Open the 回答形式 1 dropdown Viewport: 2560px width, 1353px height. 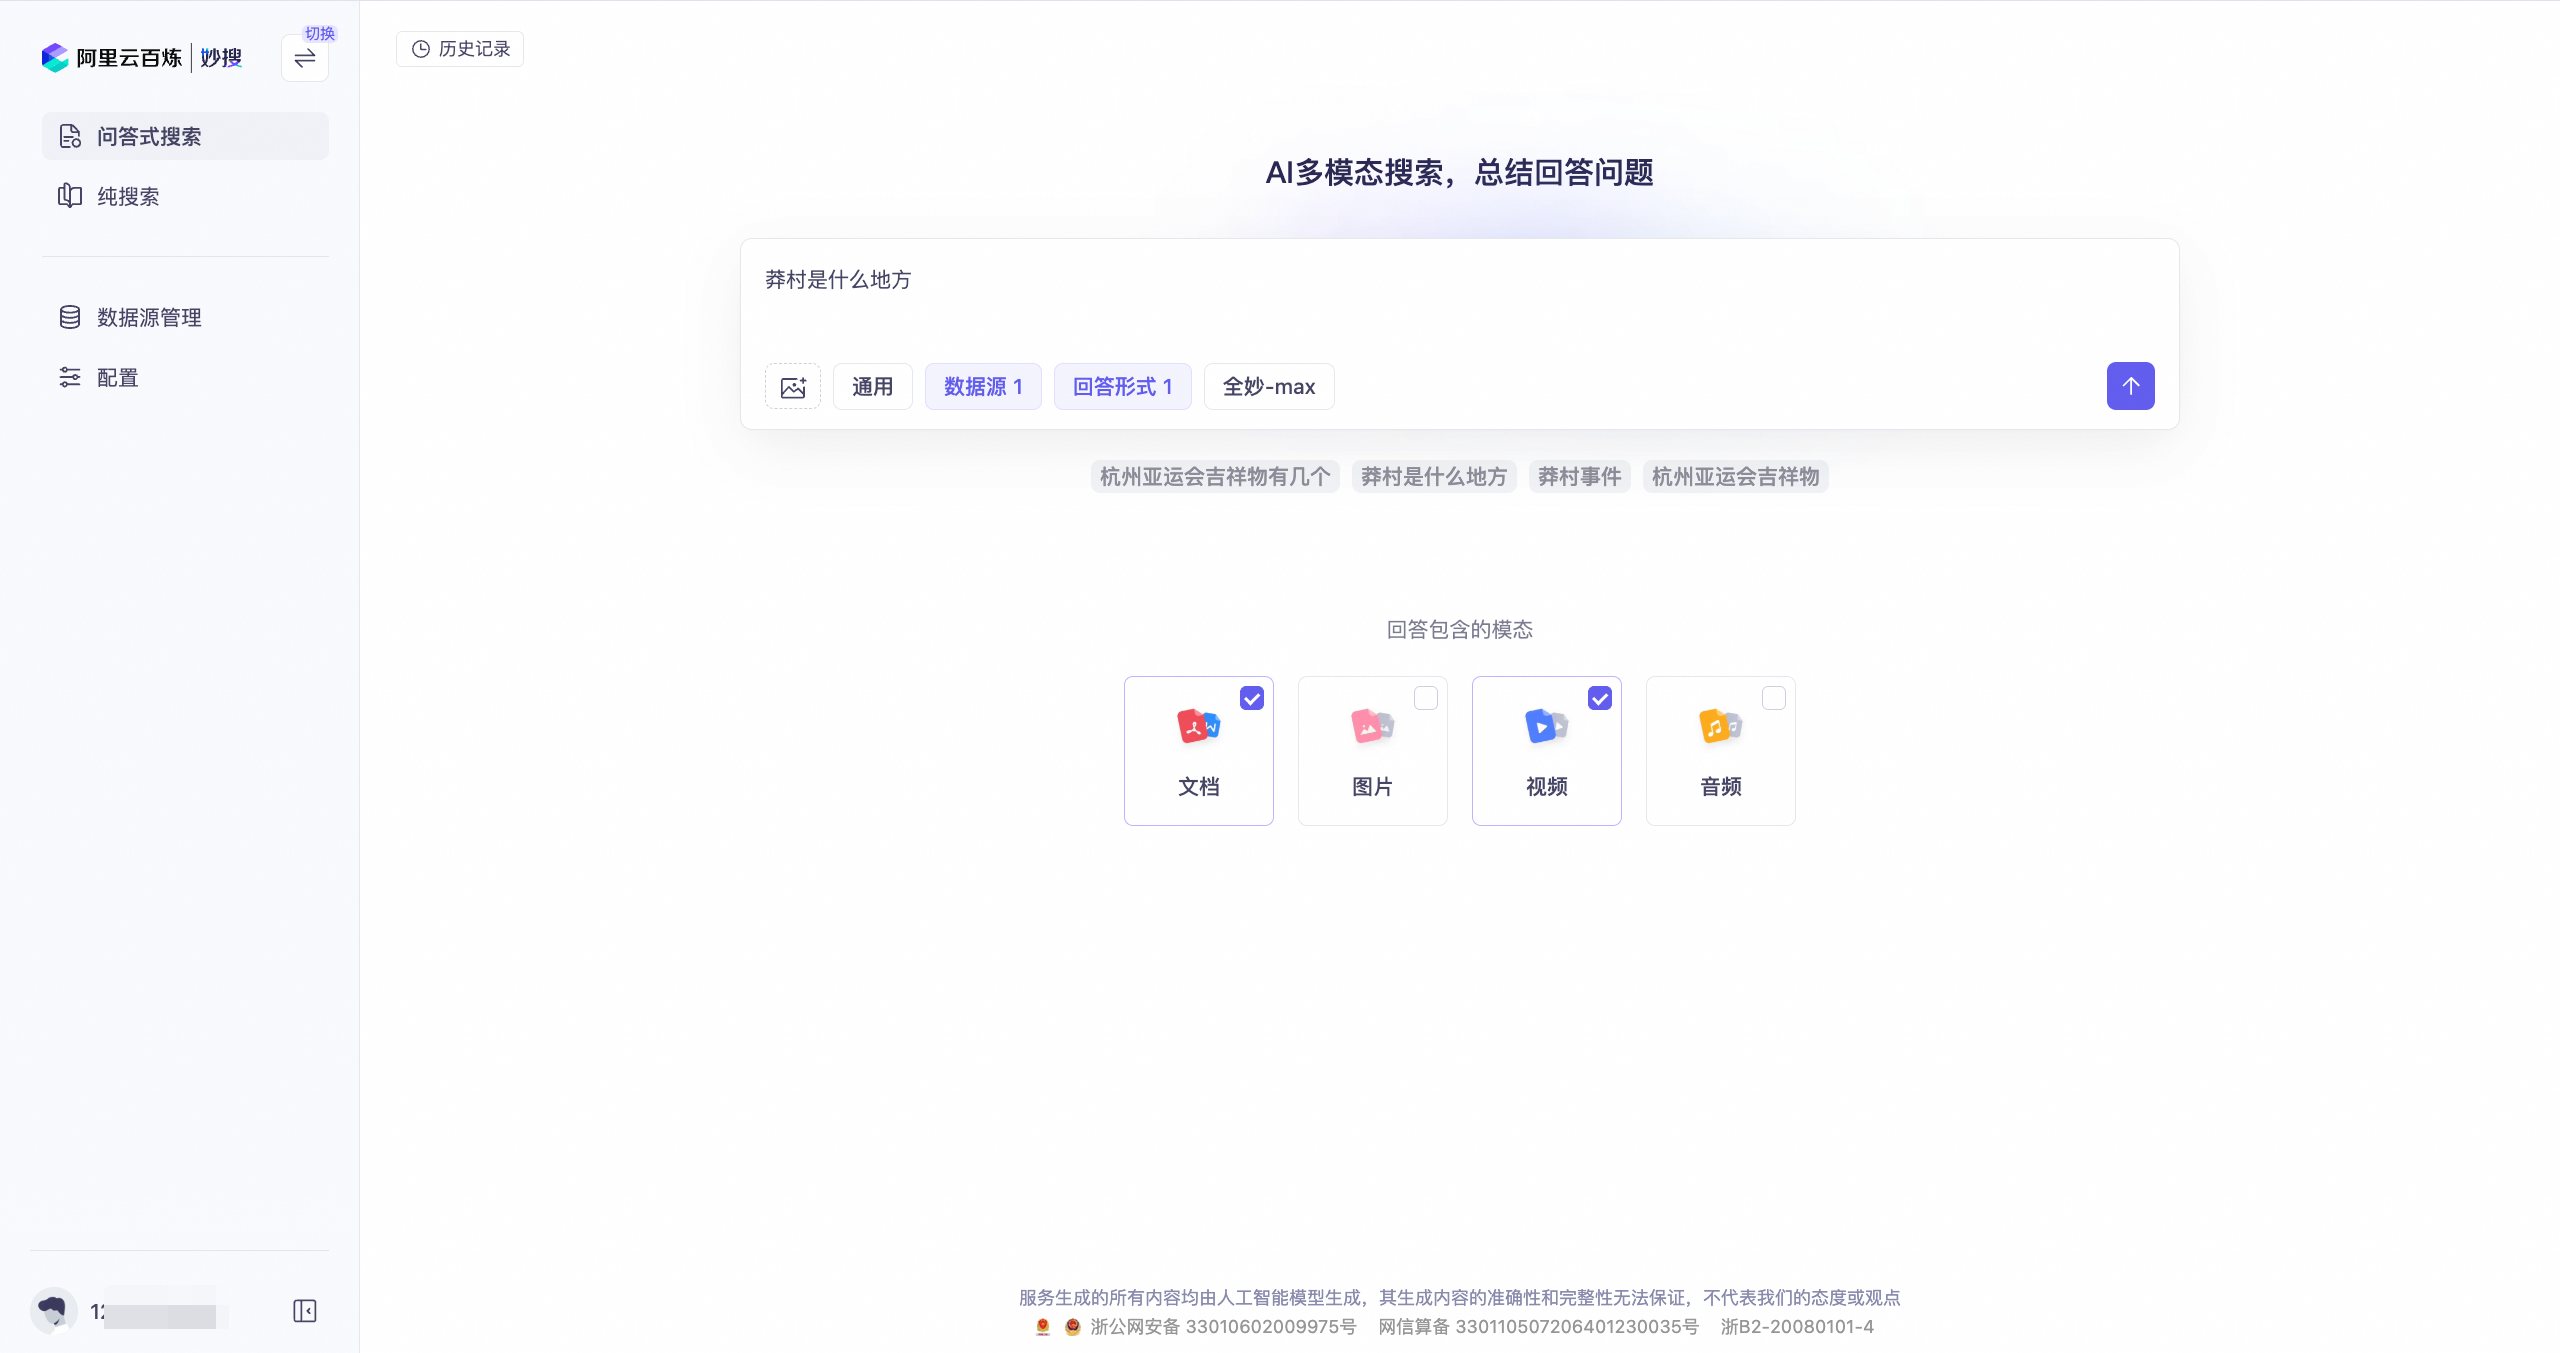1122,387
